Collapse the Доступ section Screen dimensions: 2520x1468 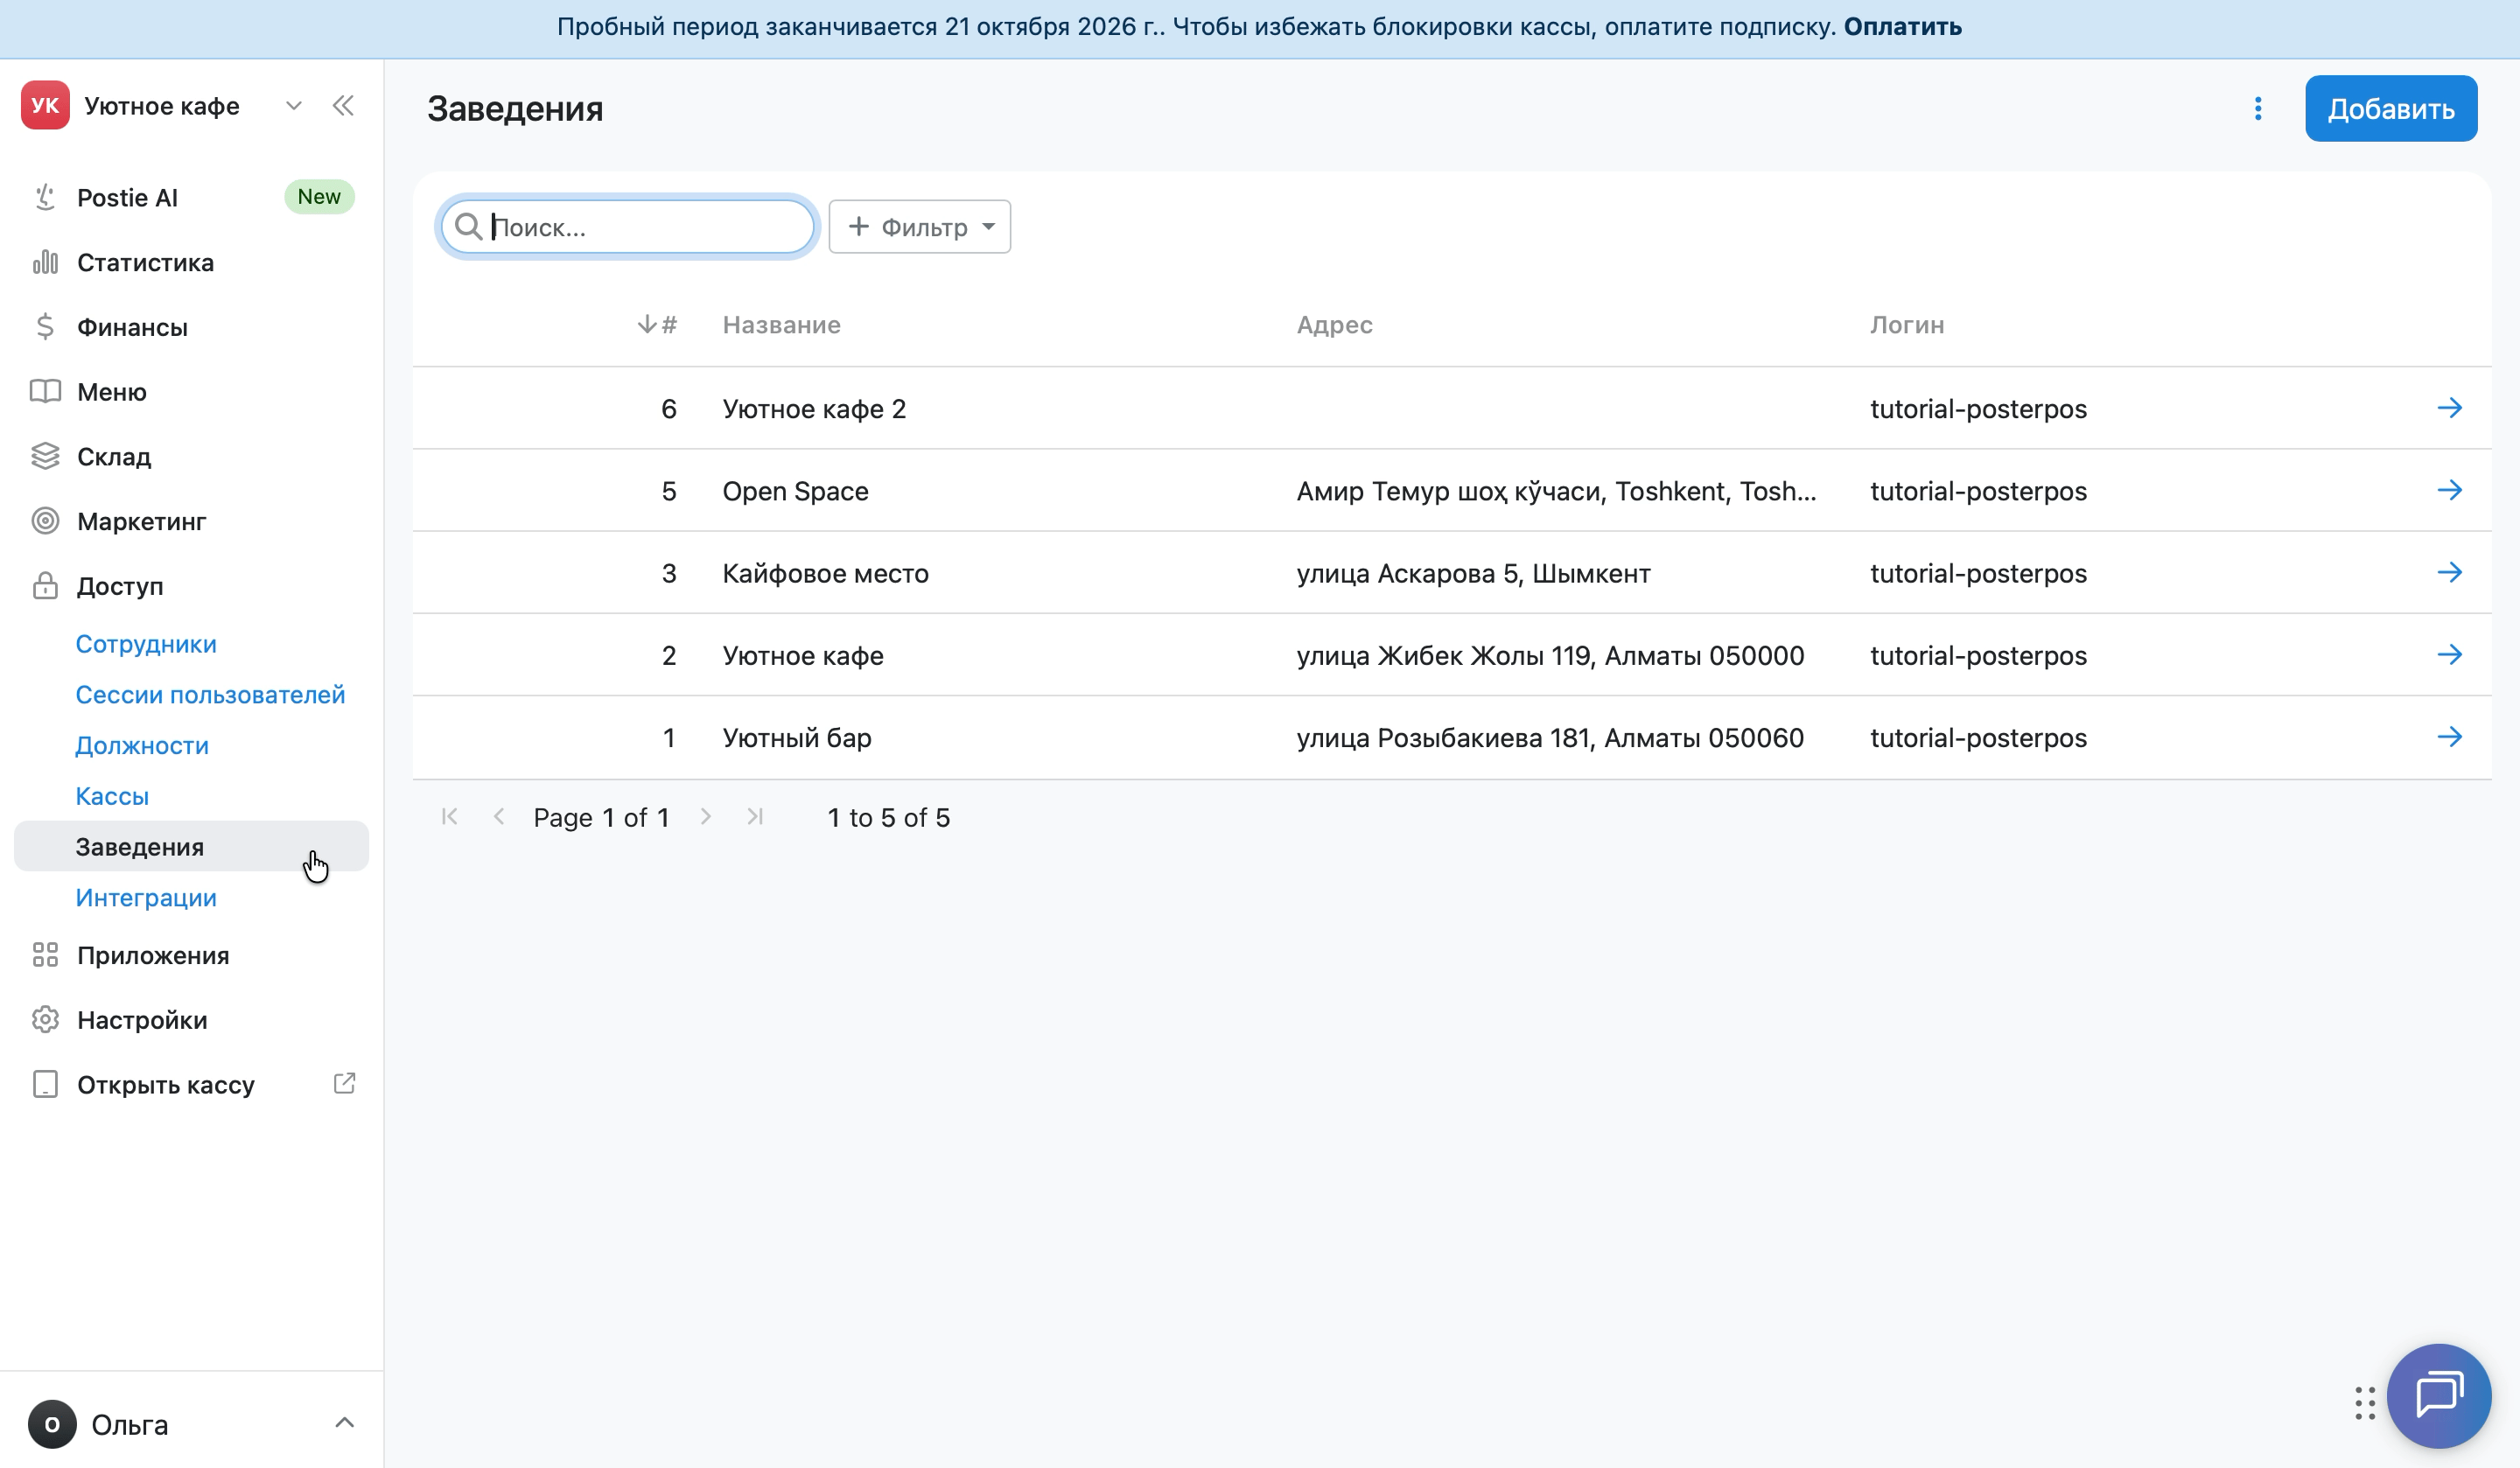(x=120, y=586)
